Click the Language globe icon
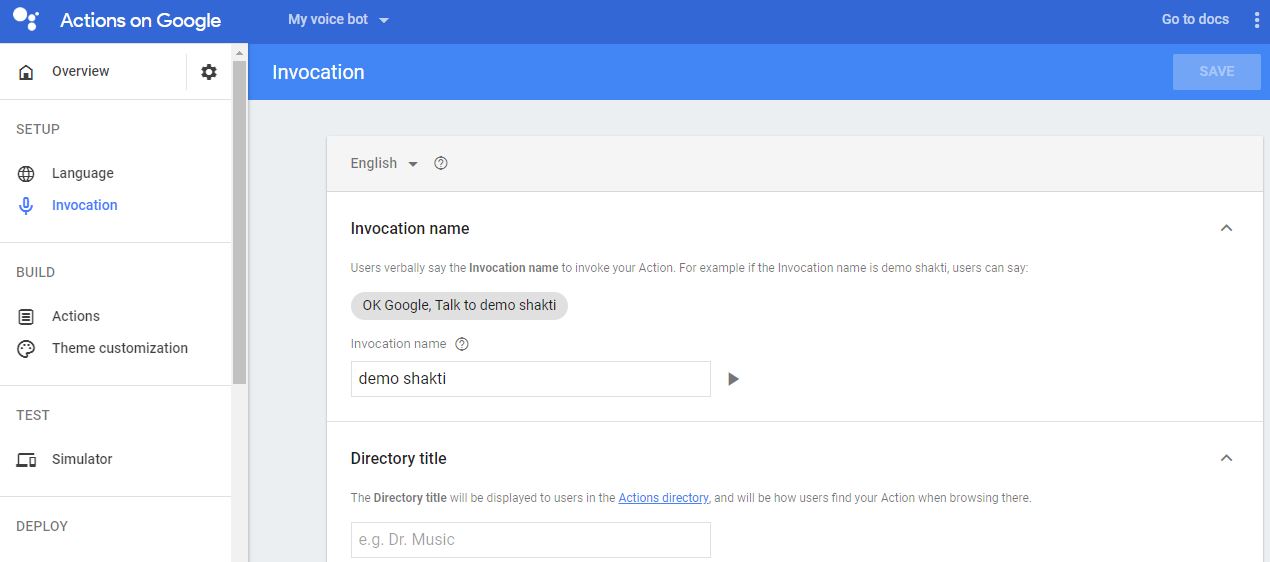Viewport: 1270px width, 562px height. (x=26, y=174)
